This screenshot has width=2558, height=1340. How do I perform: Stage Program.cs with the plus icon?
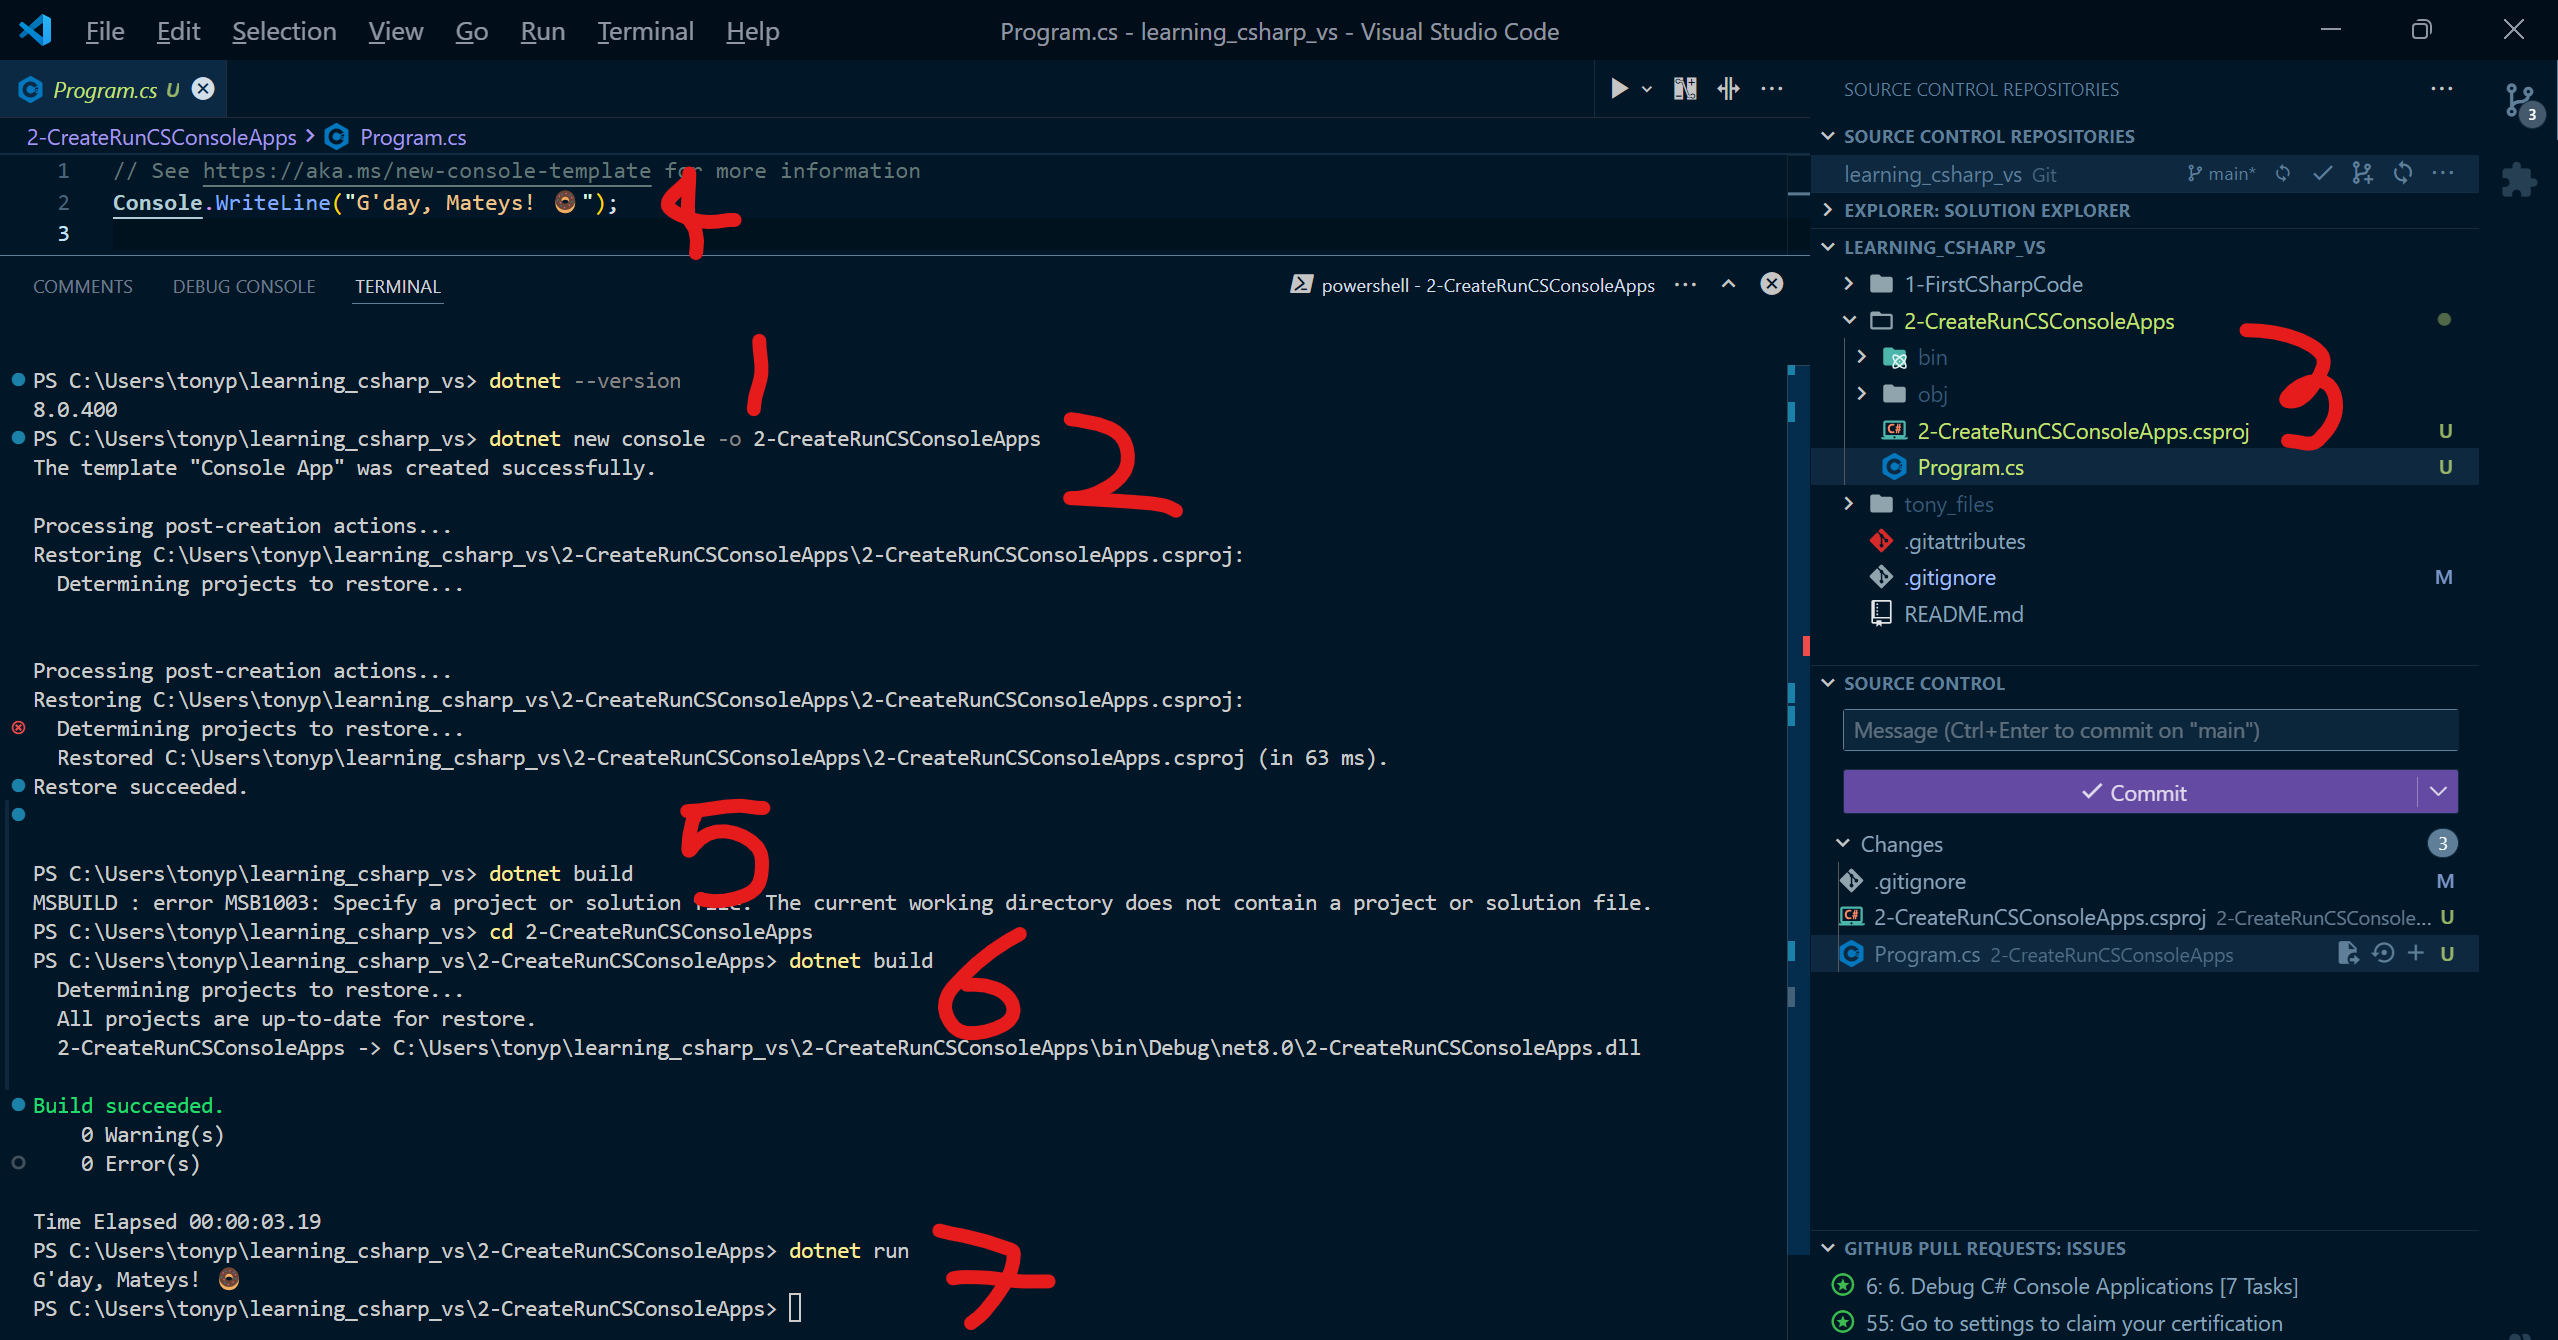click(2416, 954)
